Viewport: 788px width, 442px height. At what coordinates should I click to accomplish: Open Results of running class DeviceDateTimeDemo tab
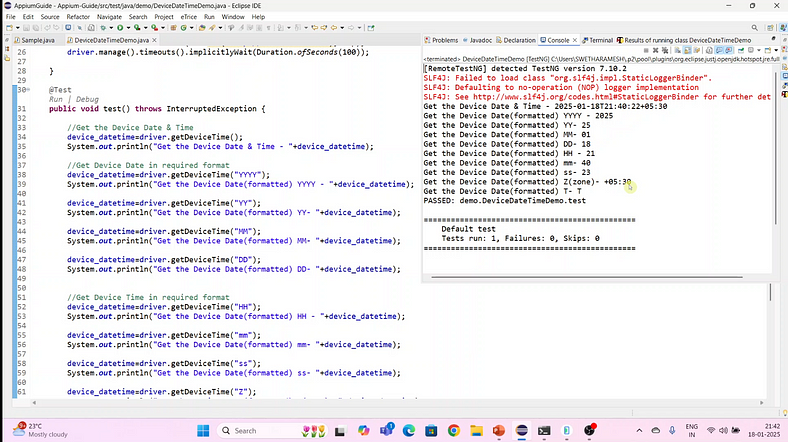pos(684,40)
